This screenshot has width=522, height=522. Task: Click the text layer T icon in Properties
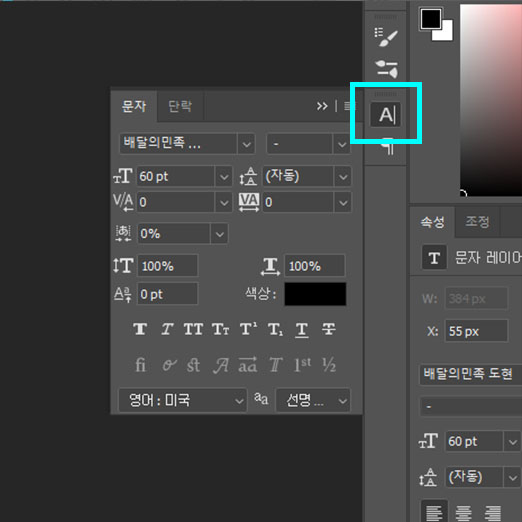pos(434,257)
